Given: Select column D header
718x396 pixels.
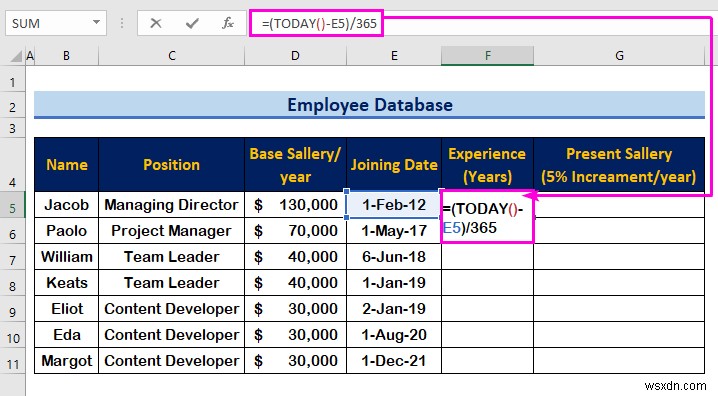Looking at the screenshot, I should click(x=295, y=56).
